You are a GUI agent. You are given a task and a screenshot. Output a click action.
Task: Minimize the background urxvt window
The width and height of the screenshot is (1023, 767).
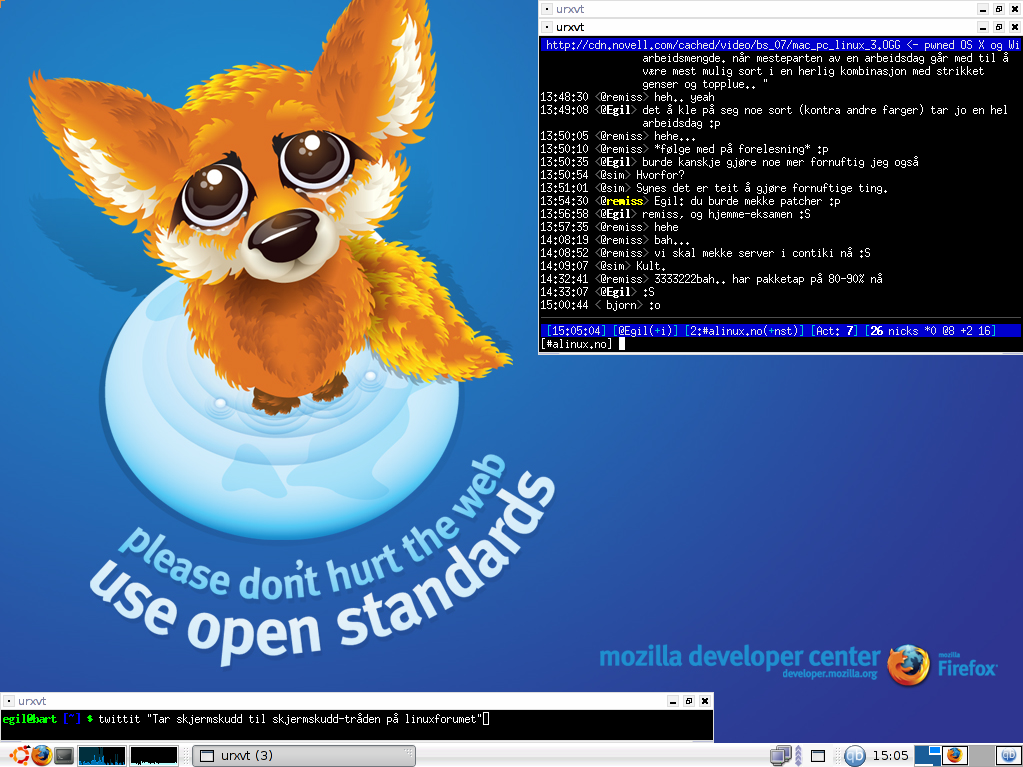click(983, 9)
